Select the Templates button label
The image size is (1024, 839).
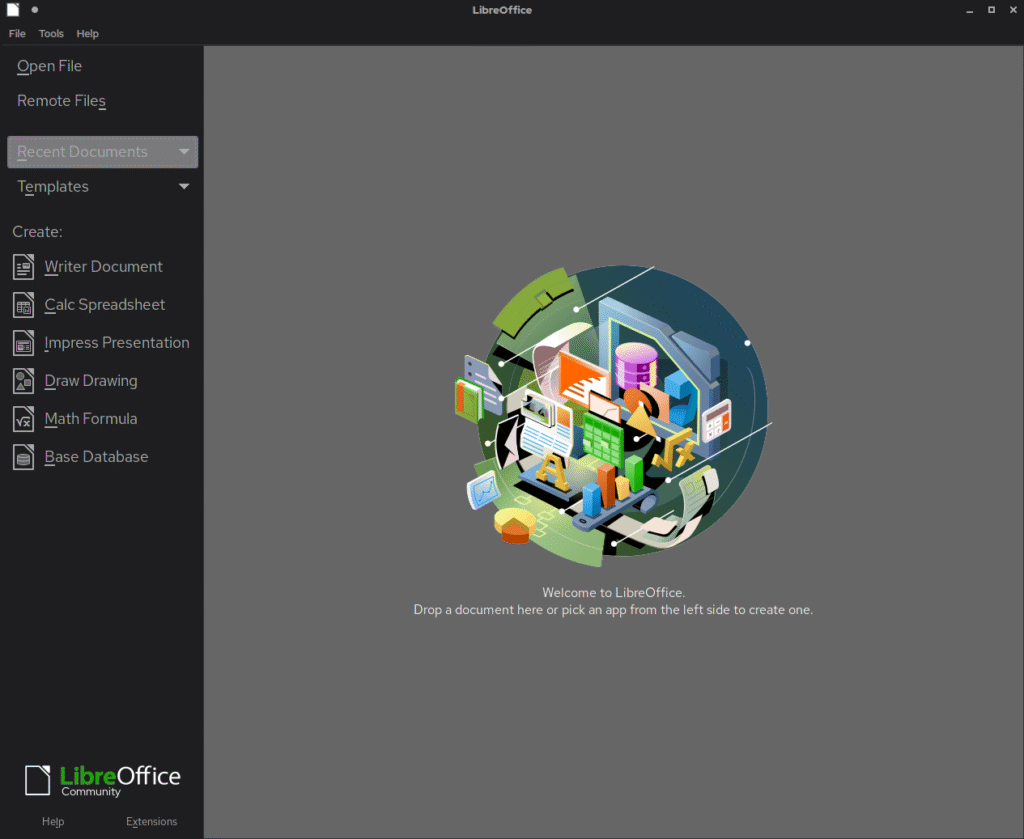point(53,187)
